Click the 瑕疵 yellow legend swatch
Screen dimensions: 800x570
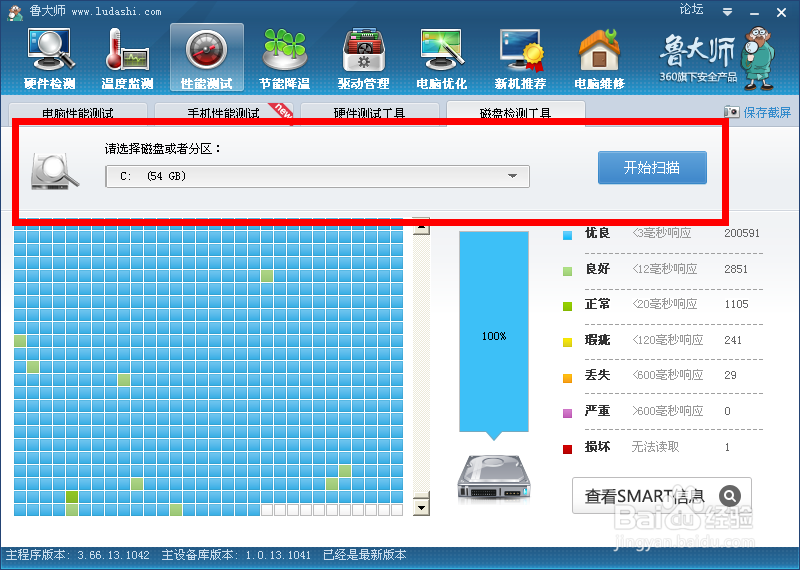pyautogui.click(x=567, y=342)
